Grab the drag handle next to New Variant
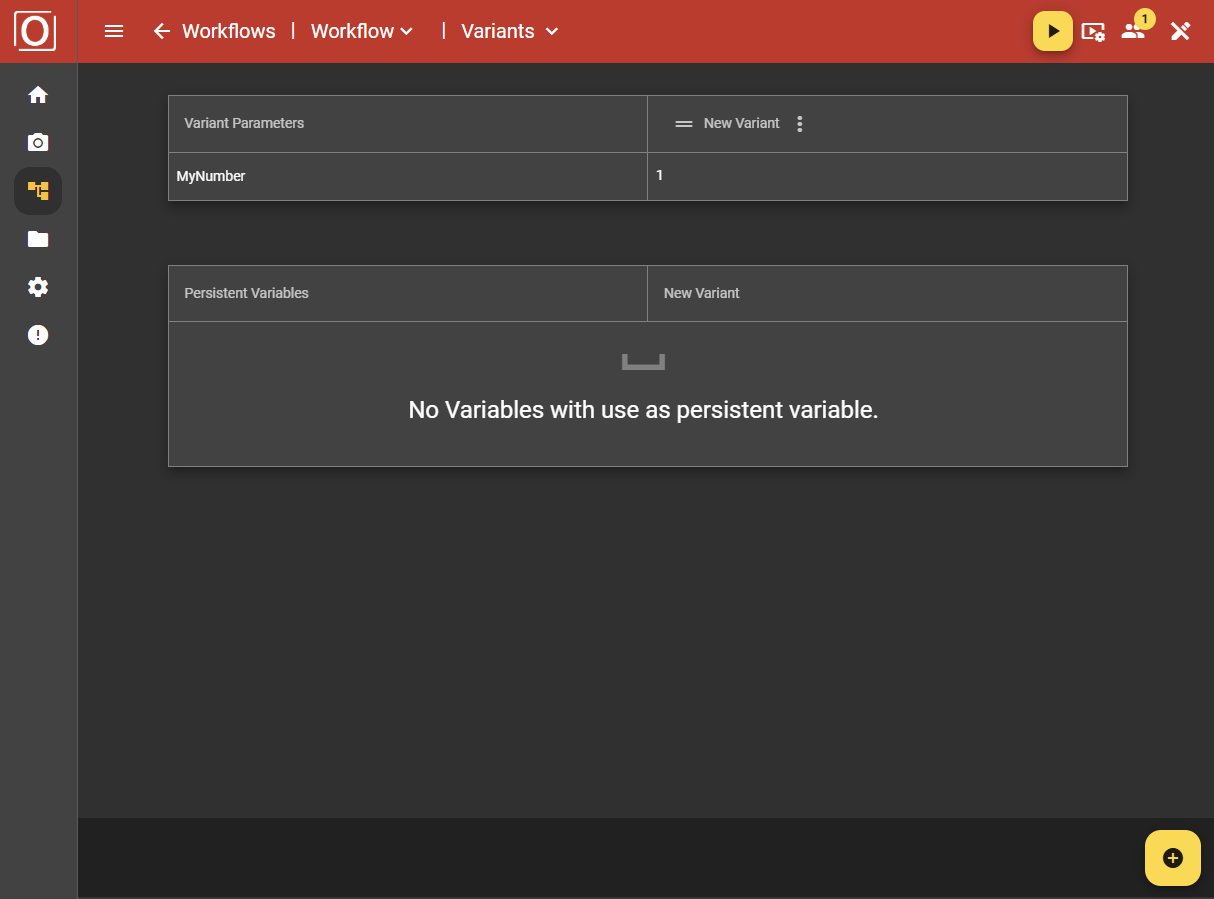 [684, 124]
